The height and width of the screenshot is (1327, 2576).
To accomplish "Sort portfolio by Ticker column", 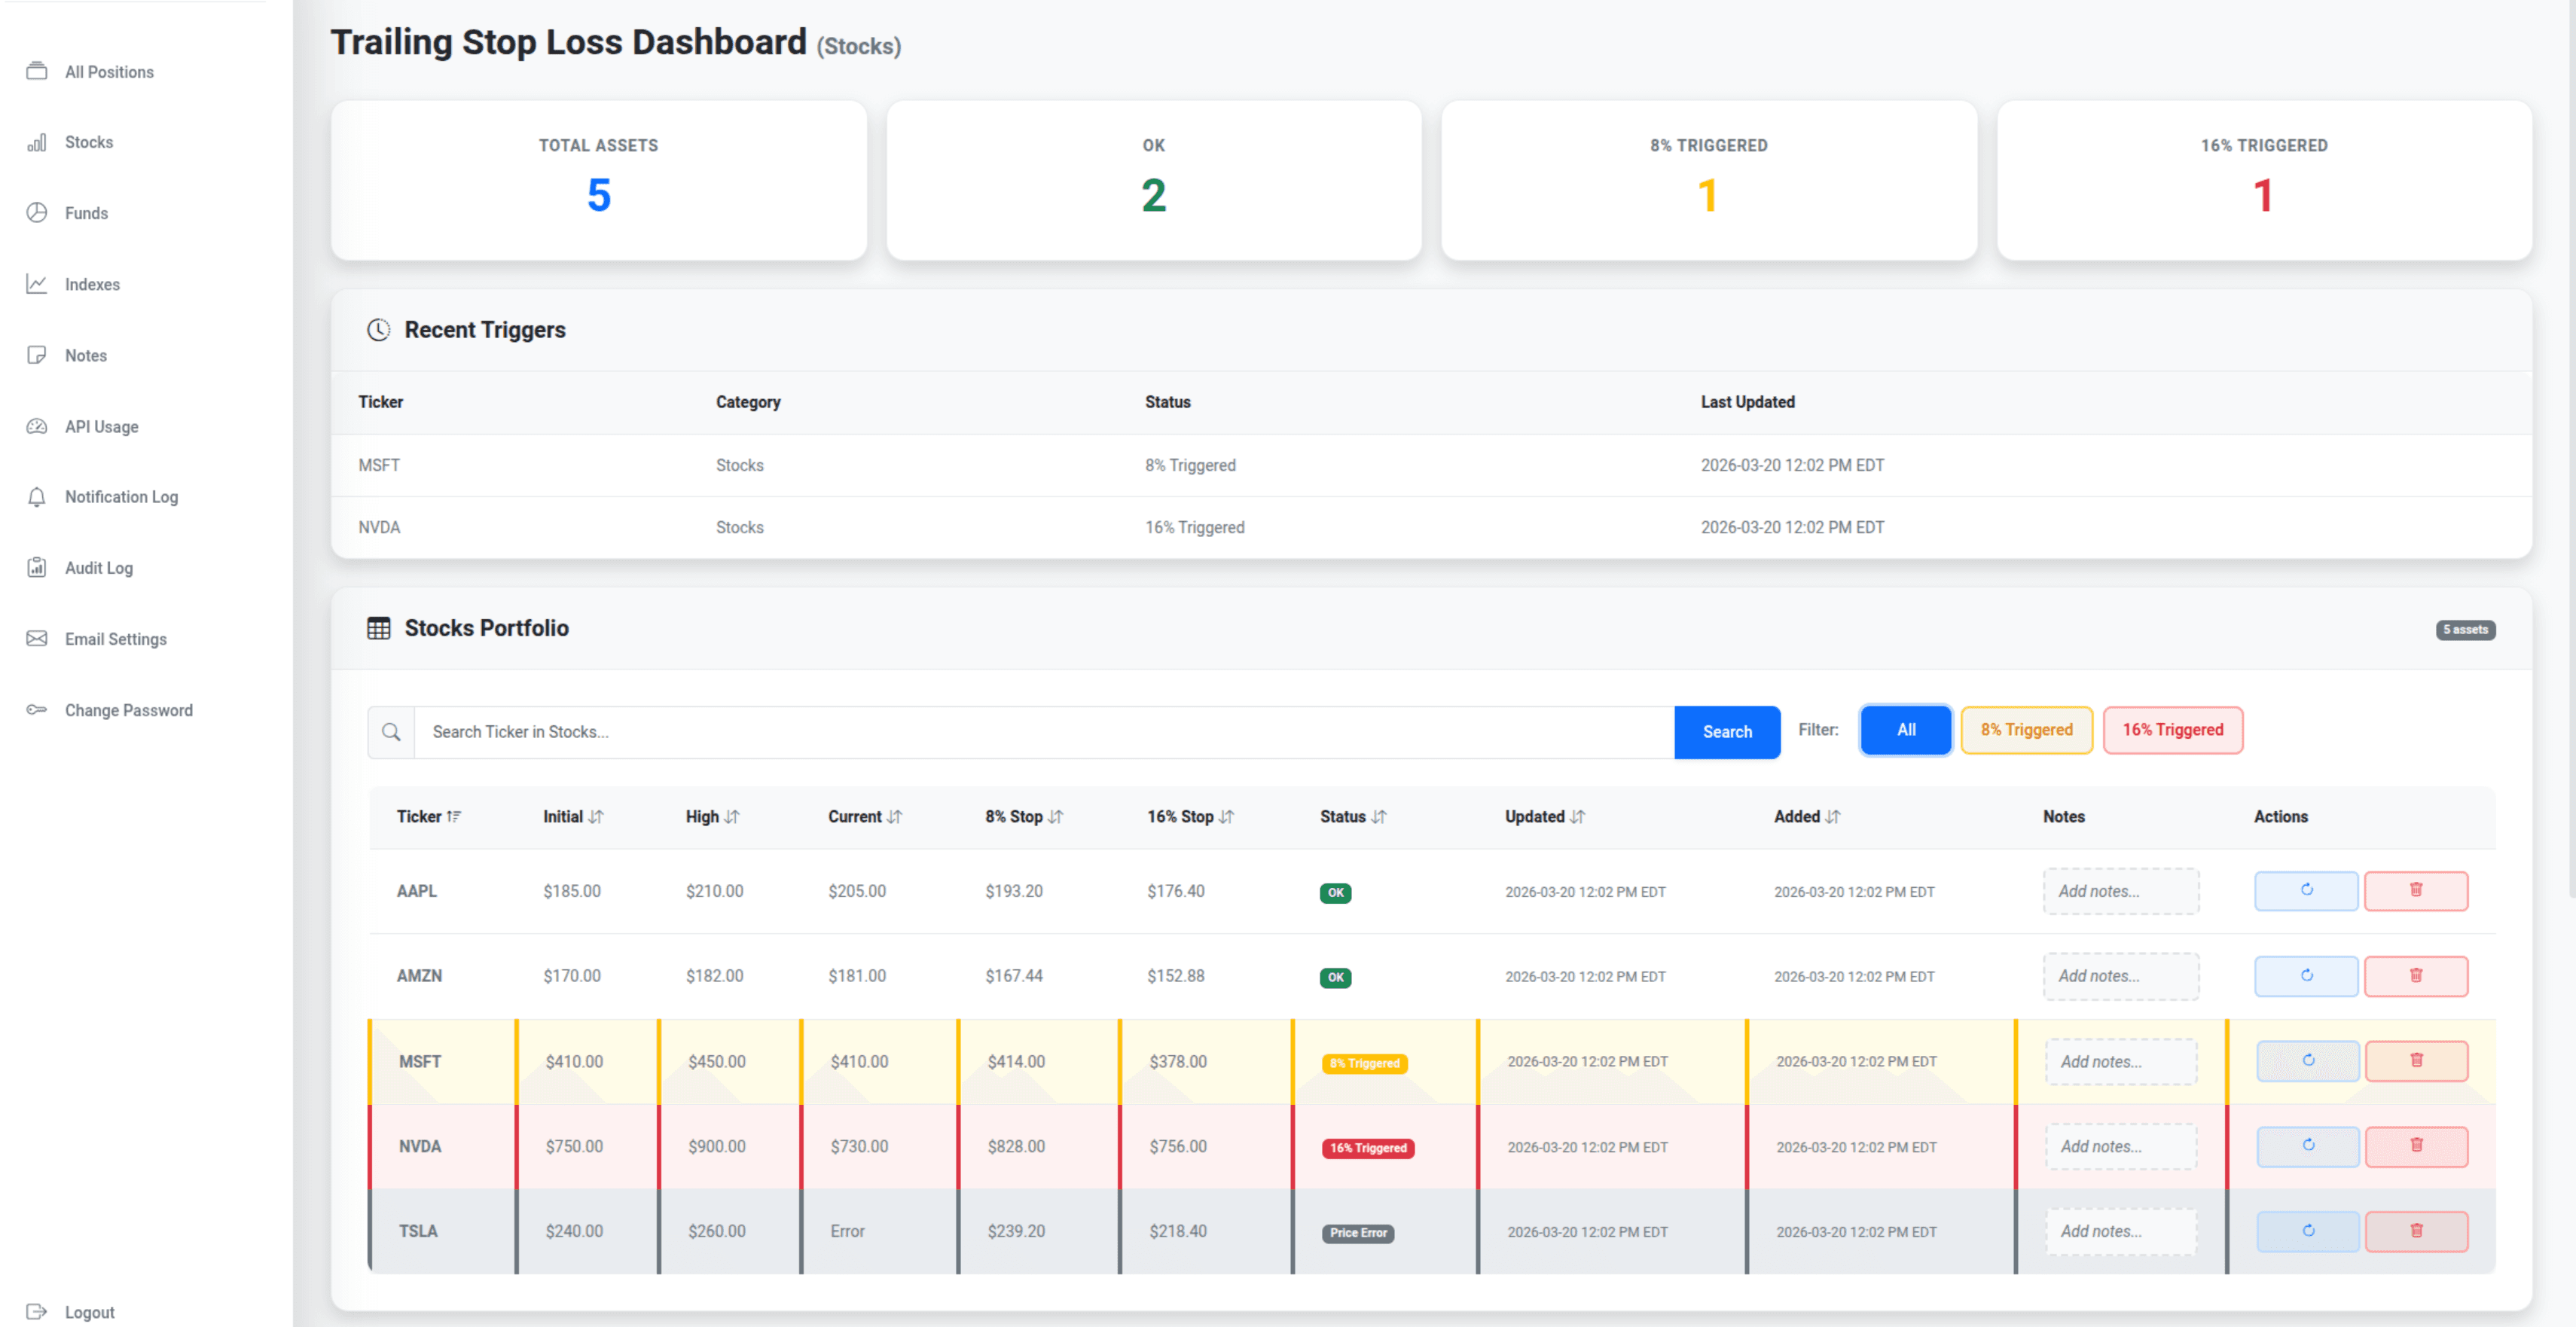I will [x=428, y=816].
